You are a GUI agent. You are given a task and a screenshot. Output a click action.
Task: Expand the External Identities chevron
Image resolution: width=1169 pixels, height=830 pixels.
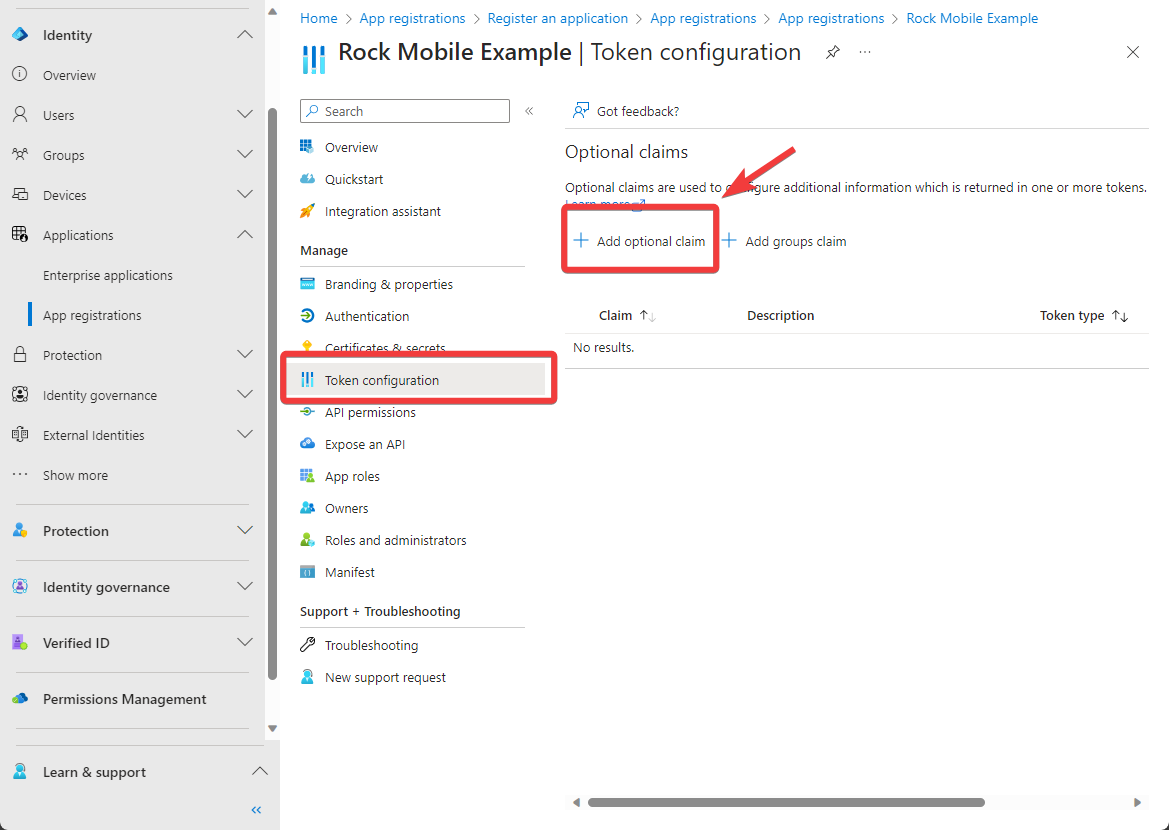245,434
